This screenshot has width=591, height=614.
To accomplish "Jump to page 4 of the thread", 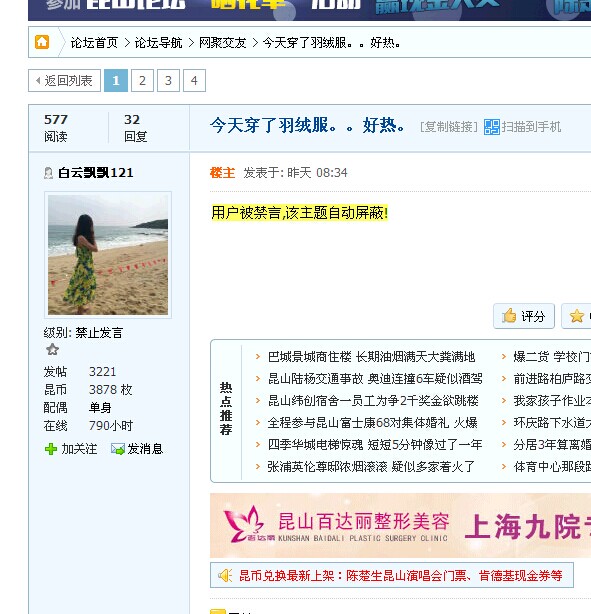I will [194, 81].
